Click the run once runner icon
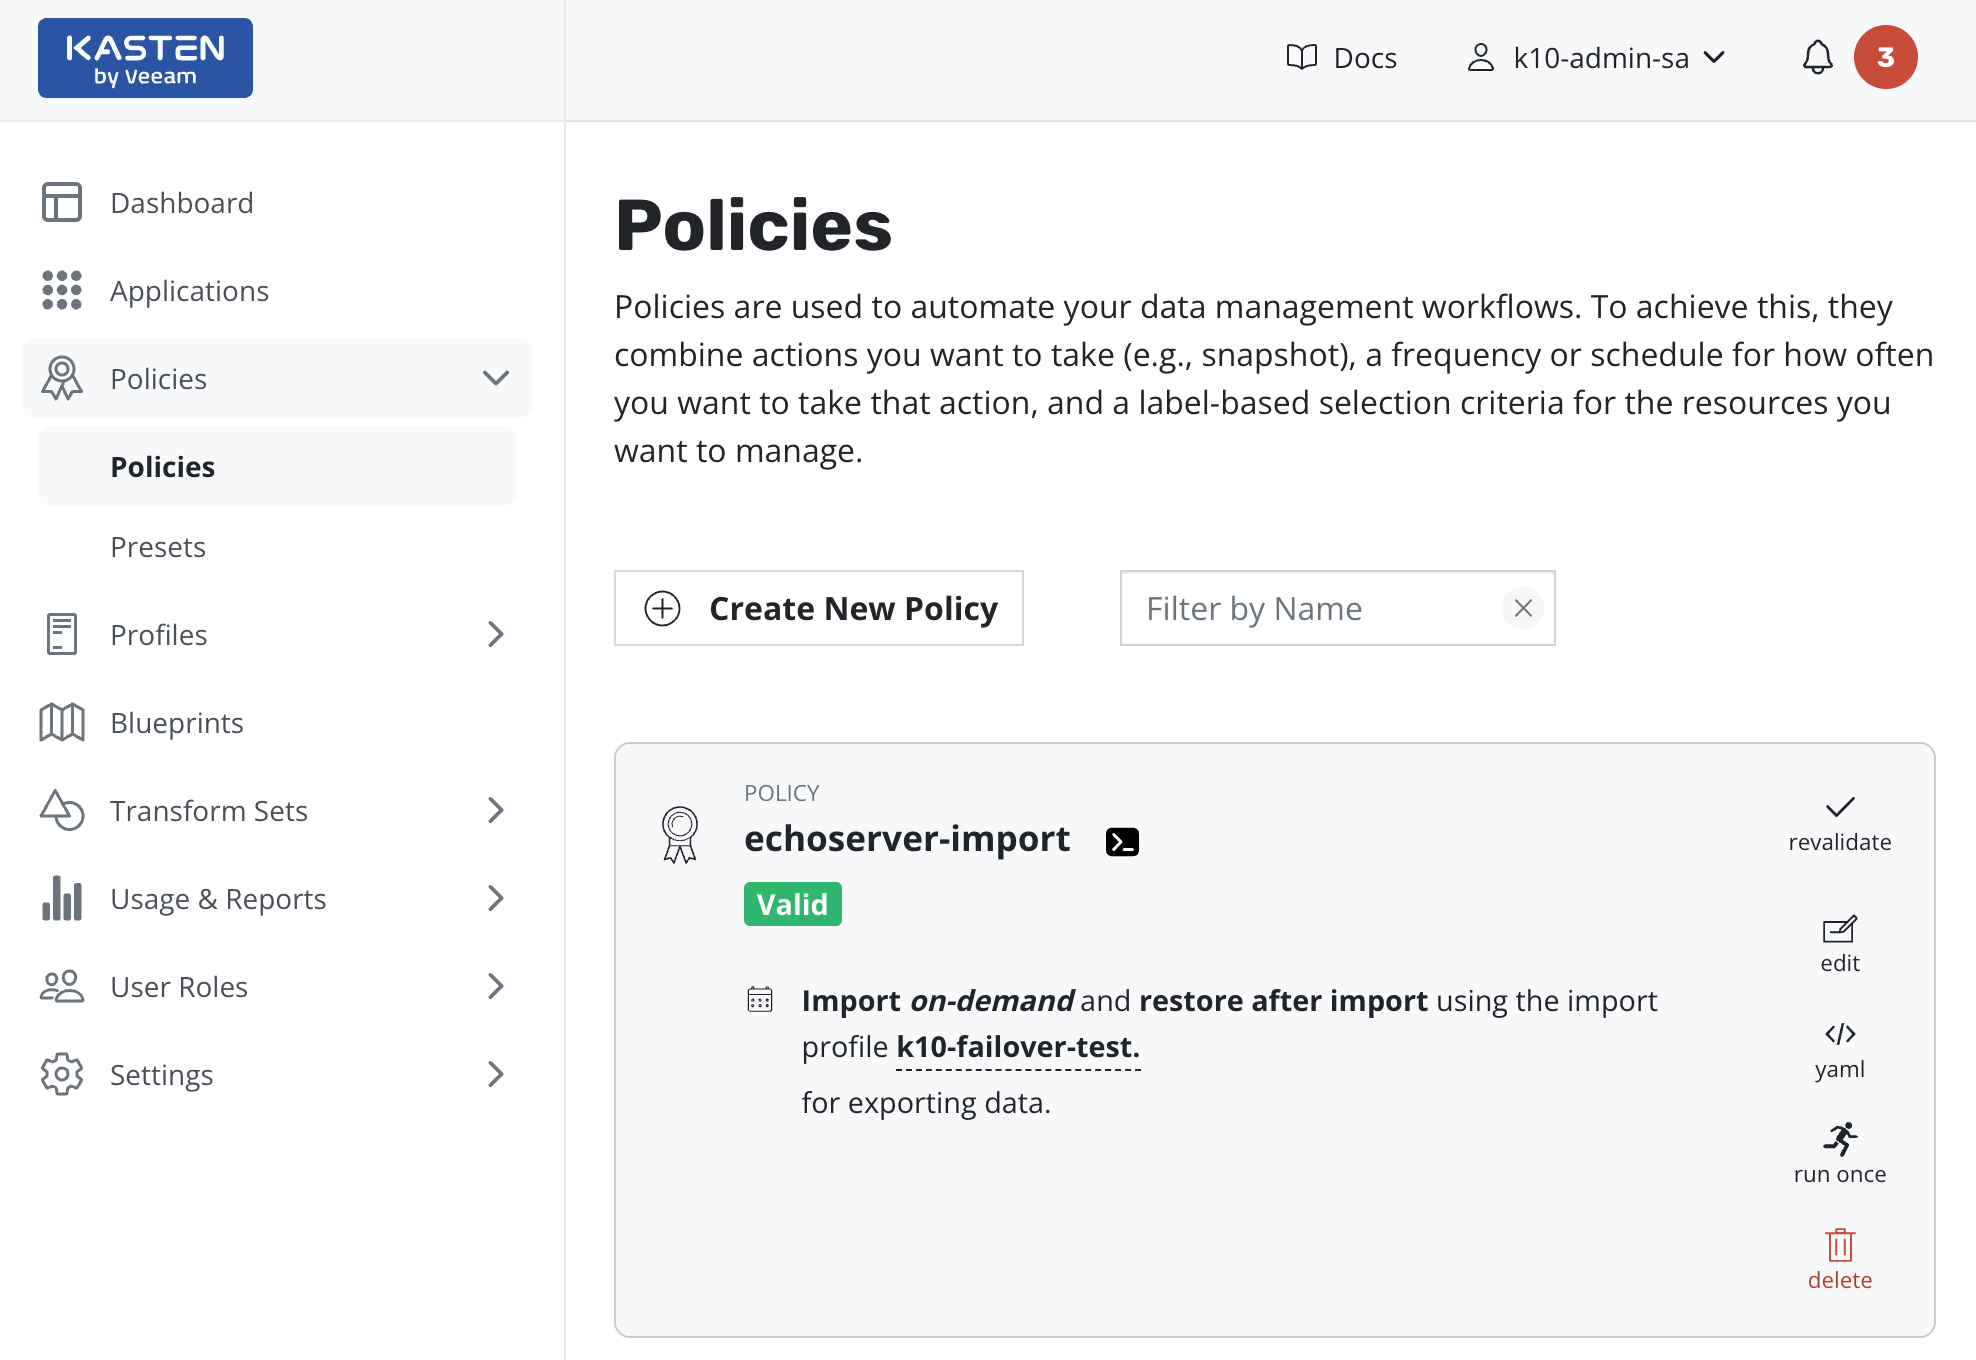 [x=1839, y=1139]
